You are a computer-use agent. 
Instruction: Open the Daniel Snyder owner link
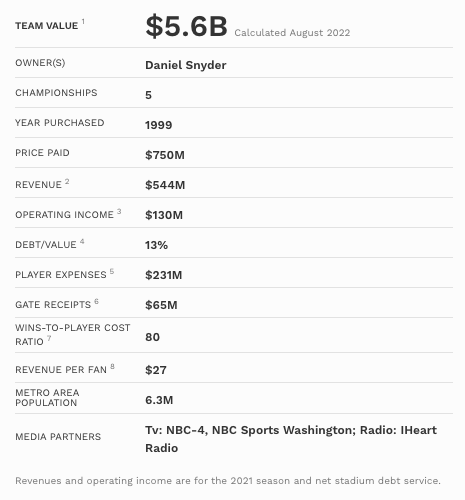(186, 65)
